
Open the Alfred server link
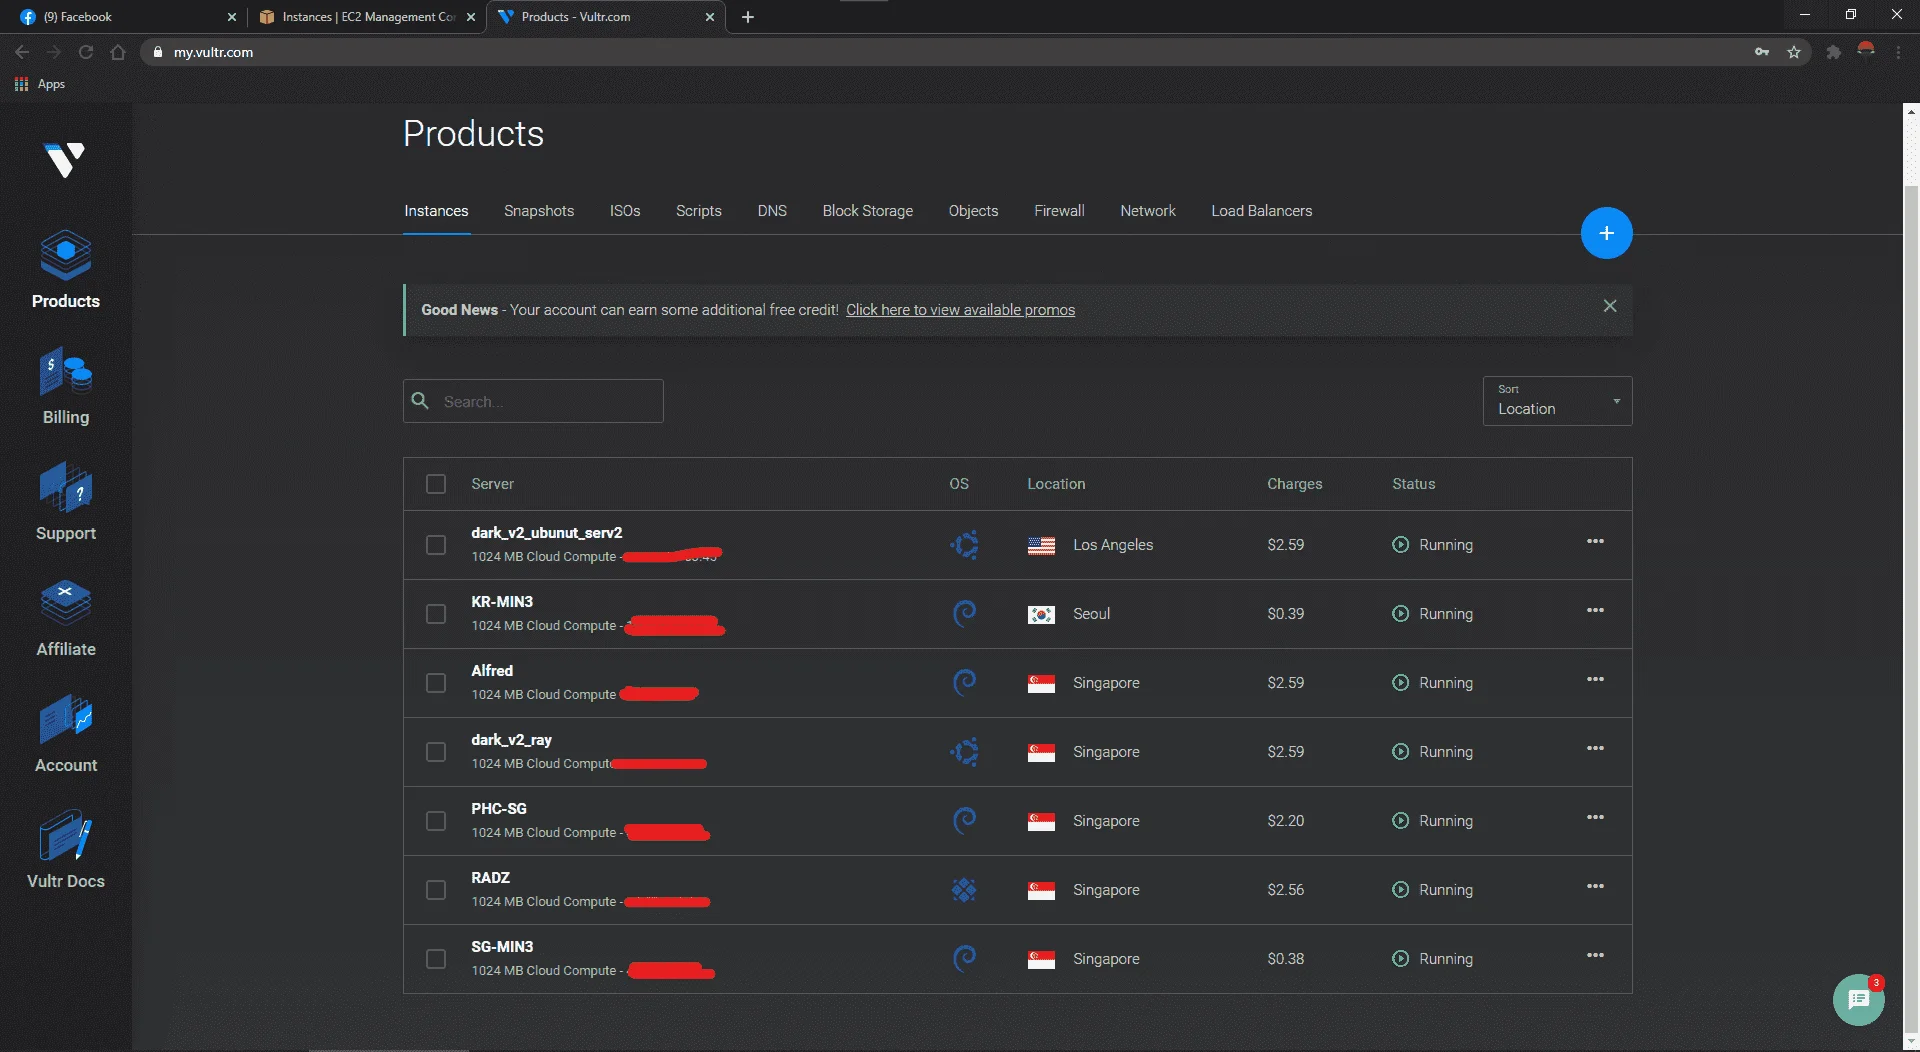tap(492, 671)
